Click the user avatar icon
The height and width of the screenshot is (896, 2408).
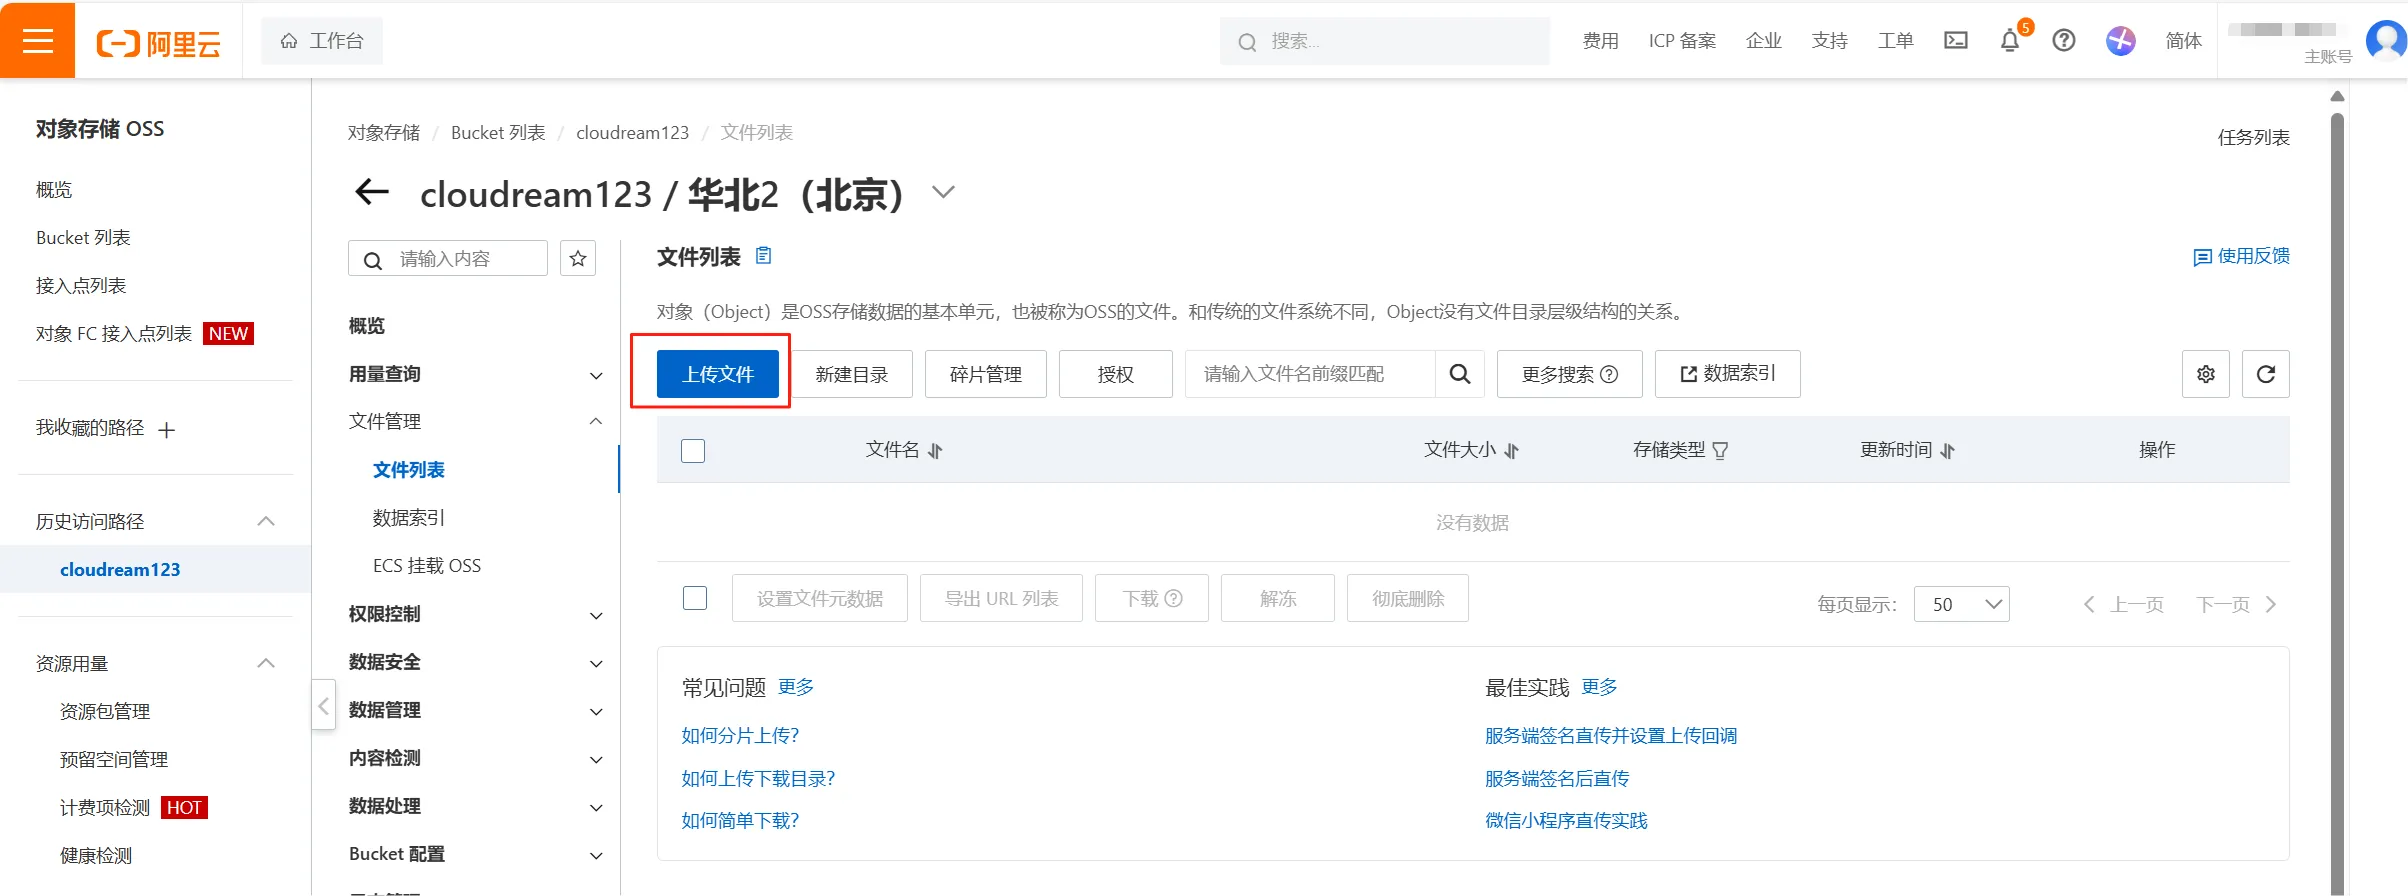pyautogui.click(x=2386, y=41)
